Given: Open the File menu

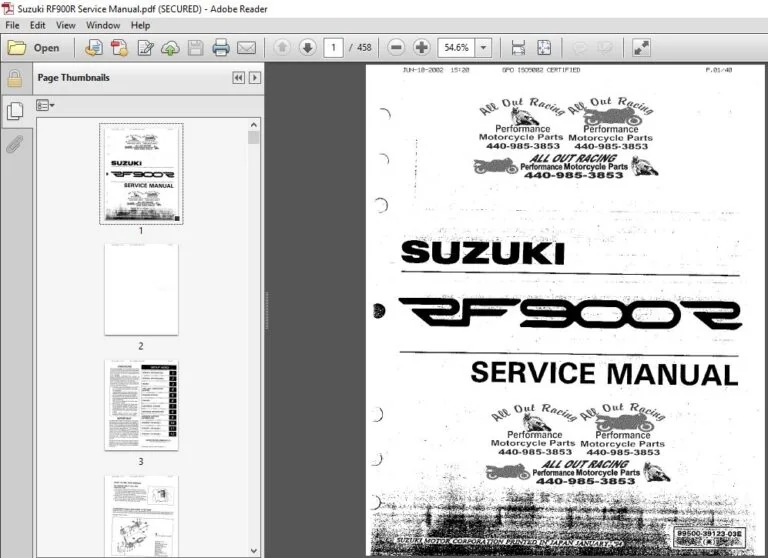Looking at the screenshot, I should click(x=12, y=25).
